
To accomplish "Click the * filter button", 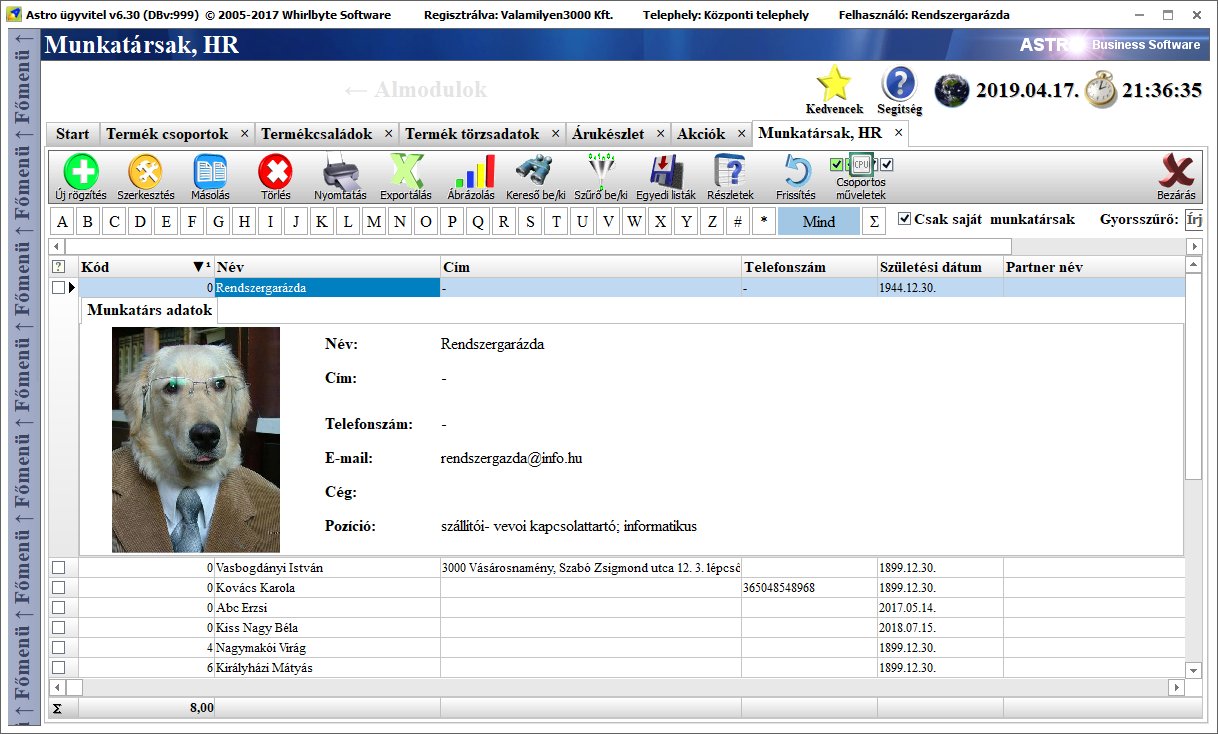I will click(764, 222).
